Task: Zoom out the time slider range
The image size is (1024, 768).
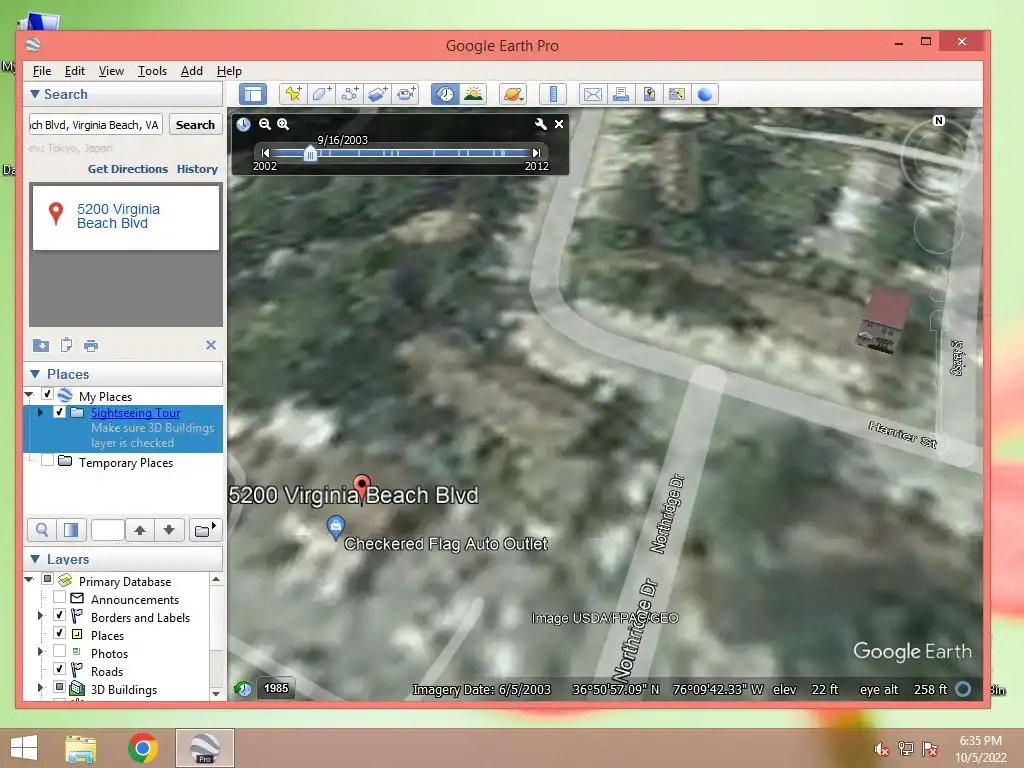Action: coord(264,124)
